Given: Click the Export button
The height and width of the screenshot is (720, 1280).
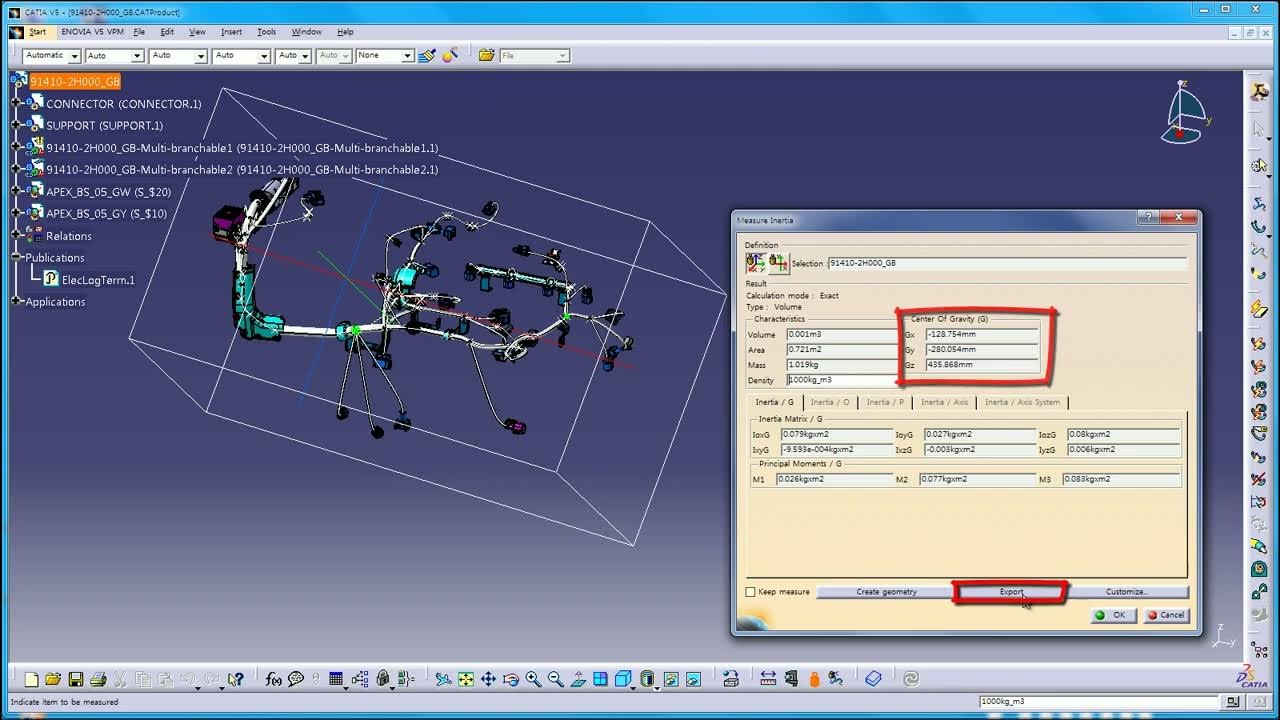Looking at the screenshot, I should pos(1011,592).
